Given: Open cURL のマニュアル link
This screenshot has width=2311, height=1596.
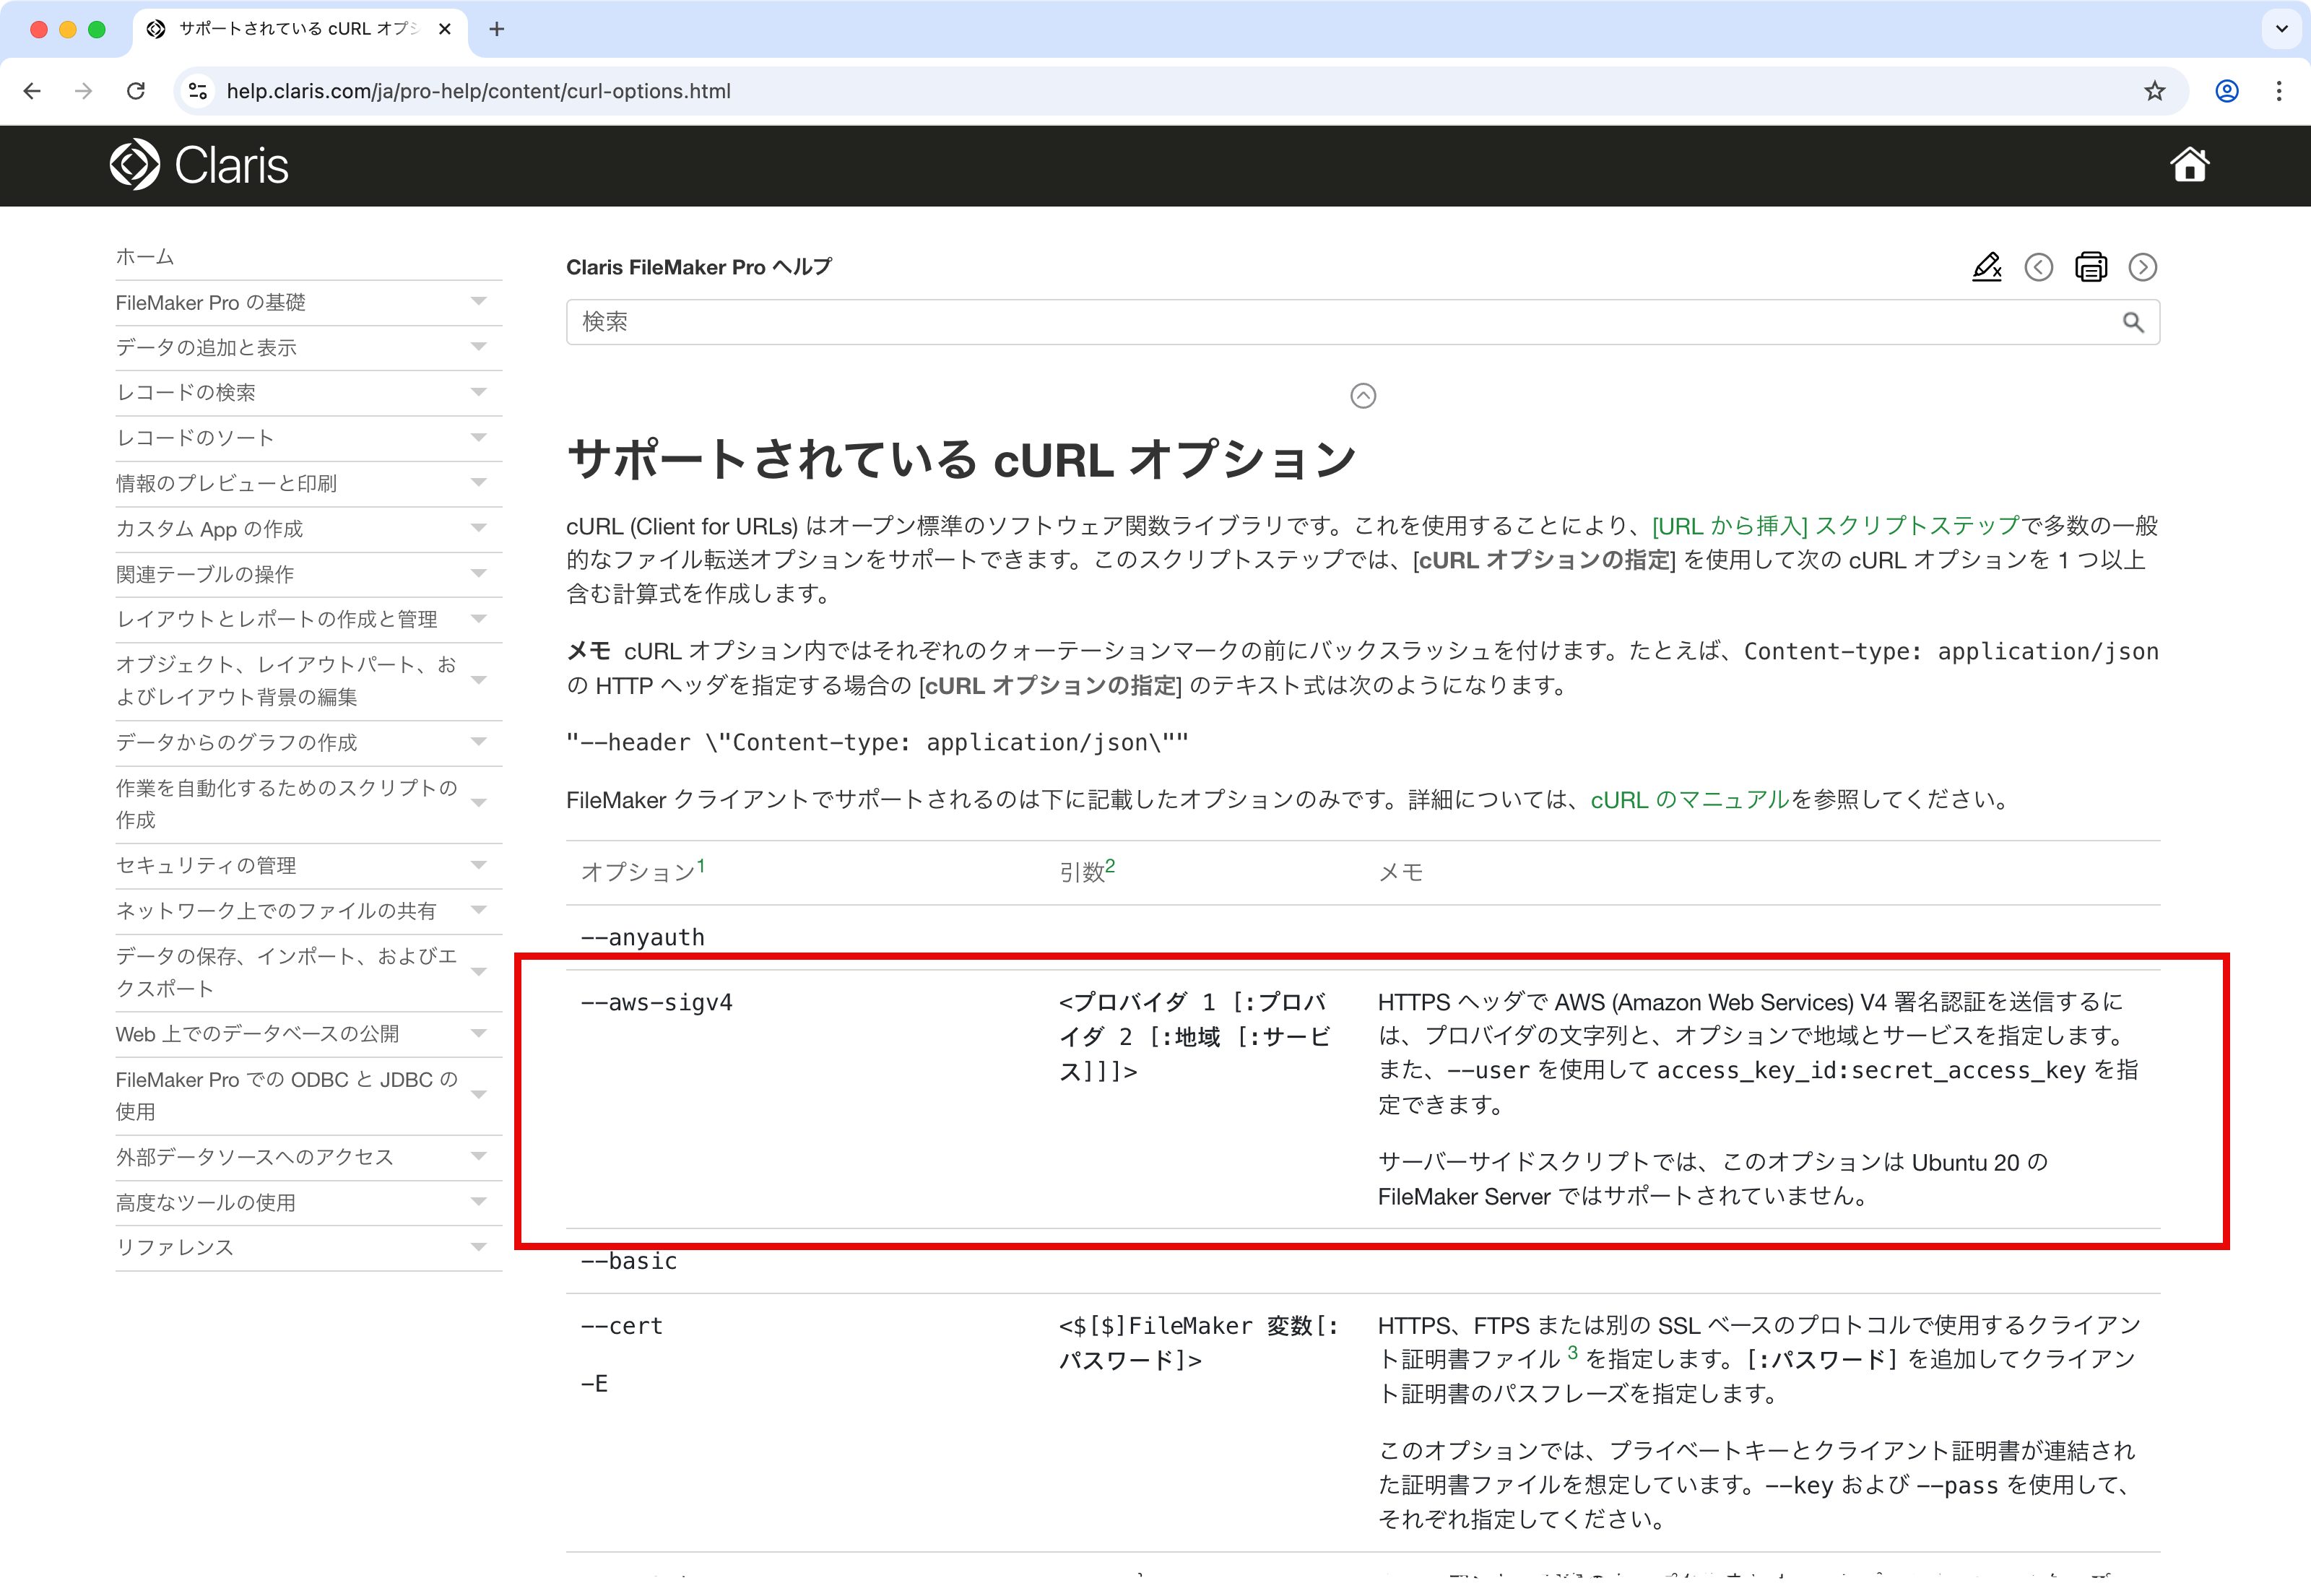Looking at the screenshot, I should pyautogui.click(x=1689, y=800).
